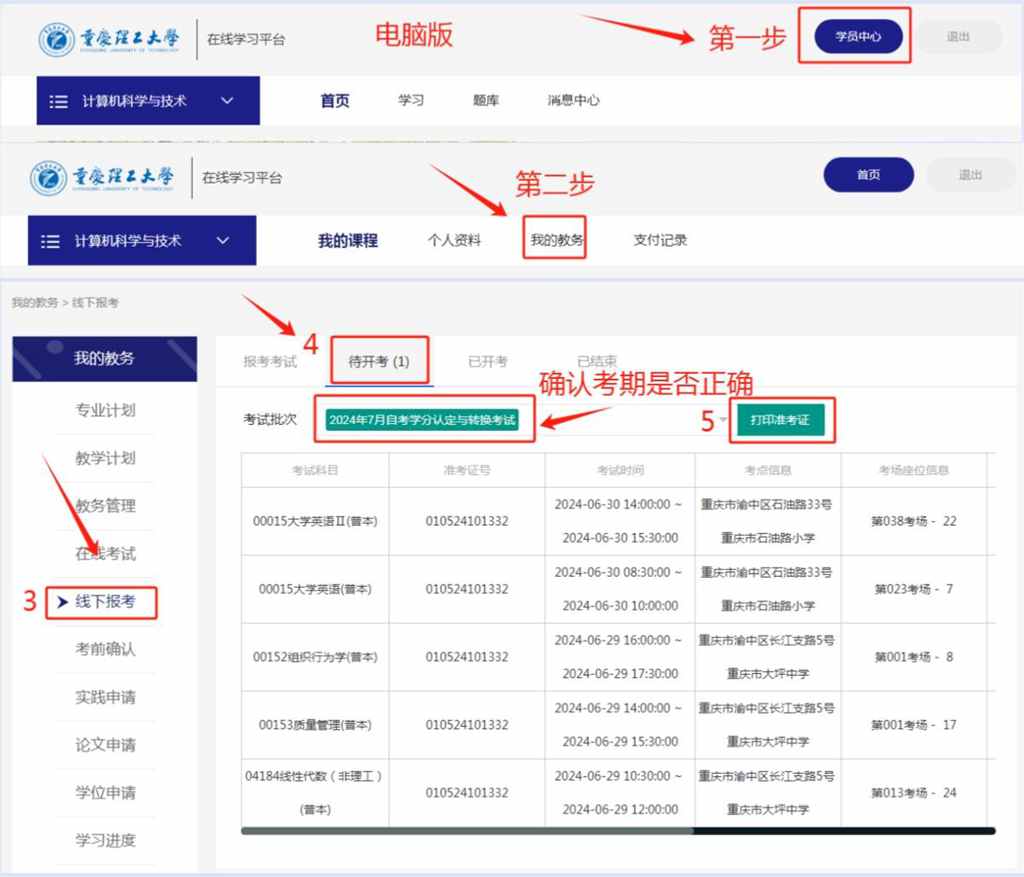Screen dimensions: 1024x877
Task: Select the 个人资料 tab
Action: point(455,240)
